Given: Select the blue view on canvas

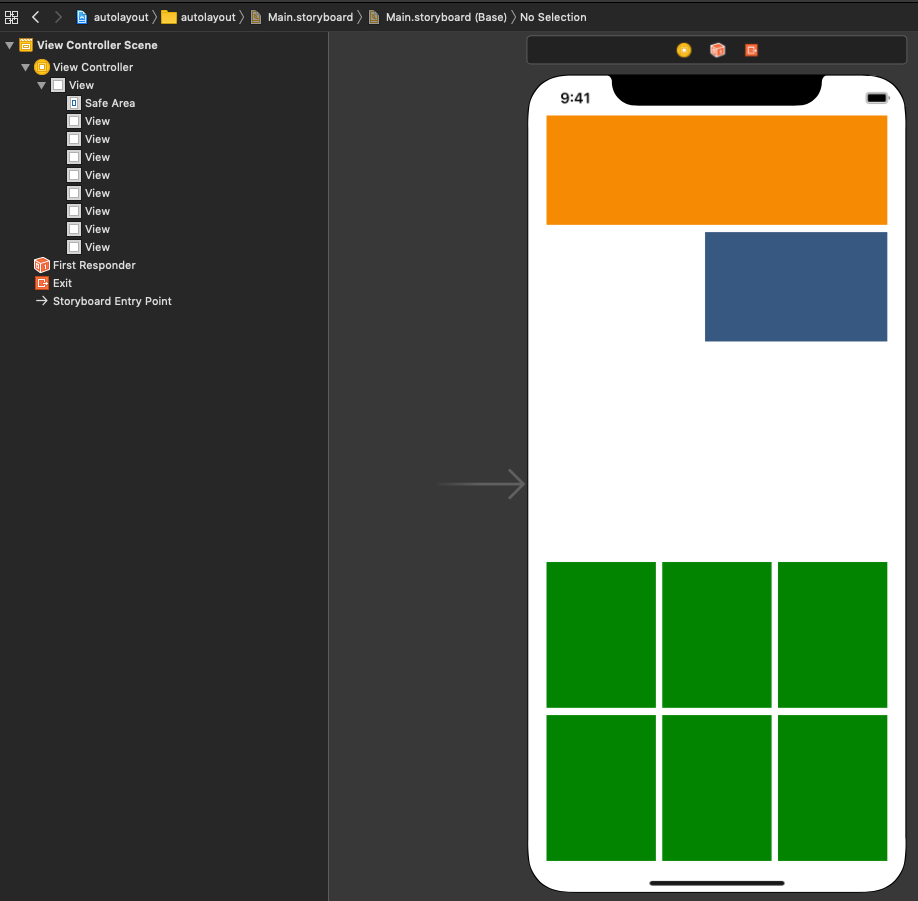Looking at the screenshot, I should click(796, 287).
